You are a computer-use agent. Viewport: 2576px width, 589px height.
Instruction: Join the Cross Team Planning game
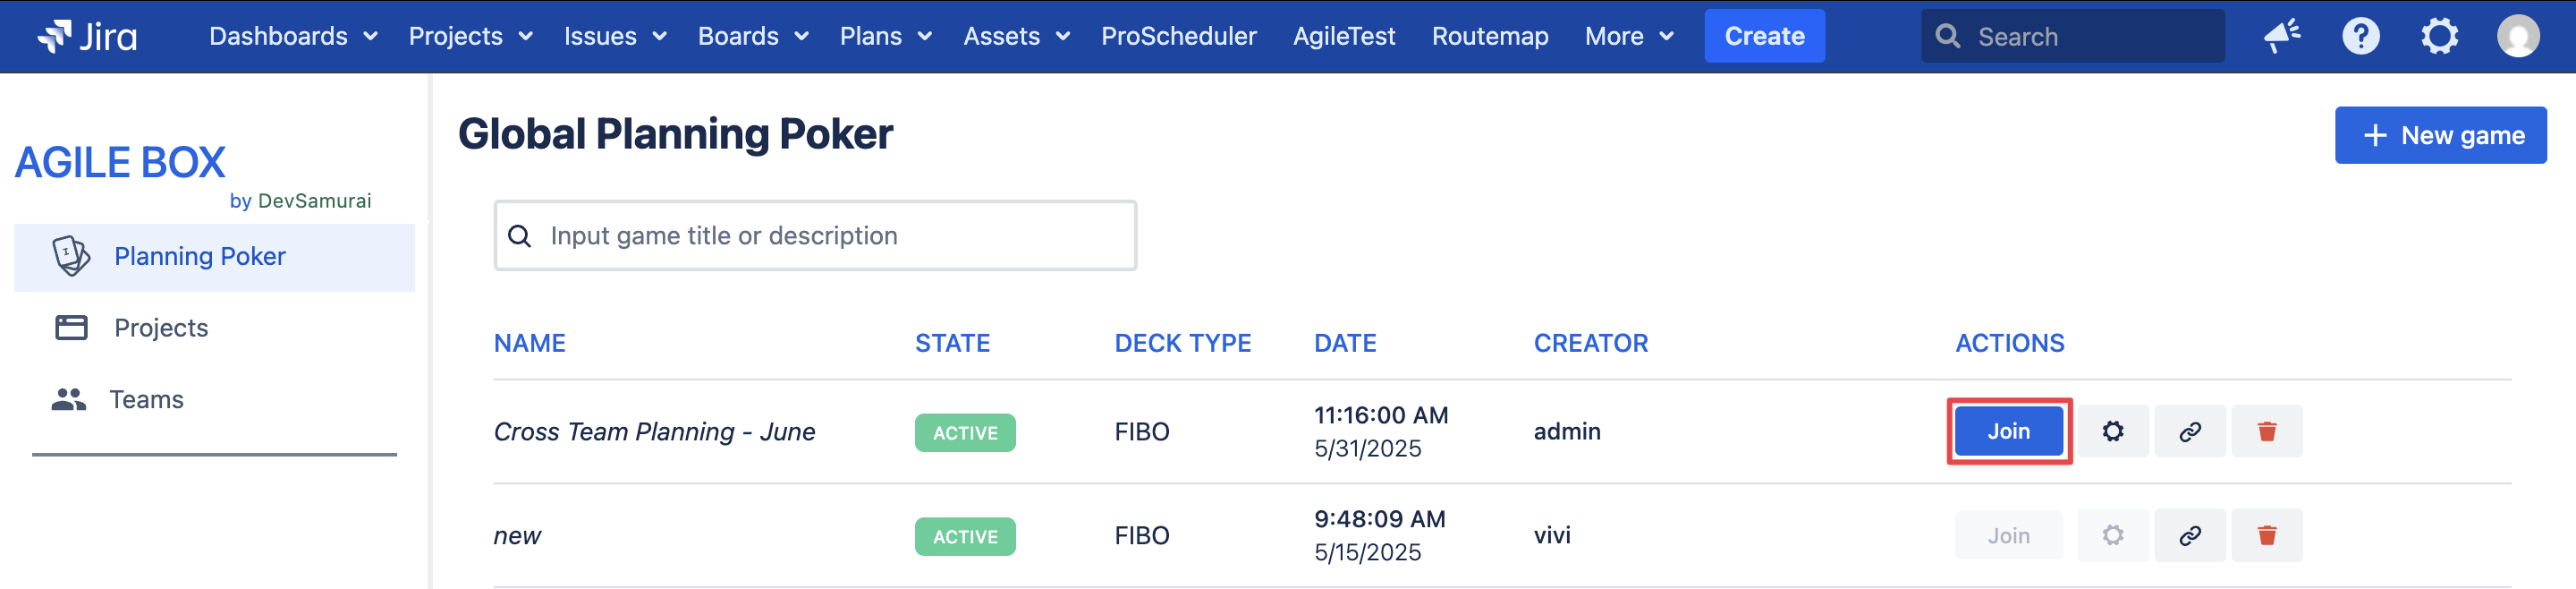point(2008,431)
